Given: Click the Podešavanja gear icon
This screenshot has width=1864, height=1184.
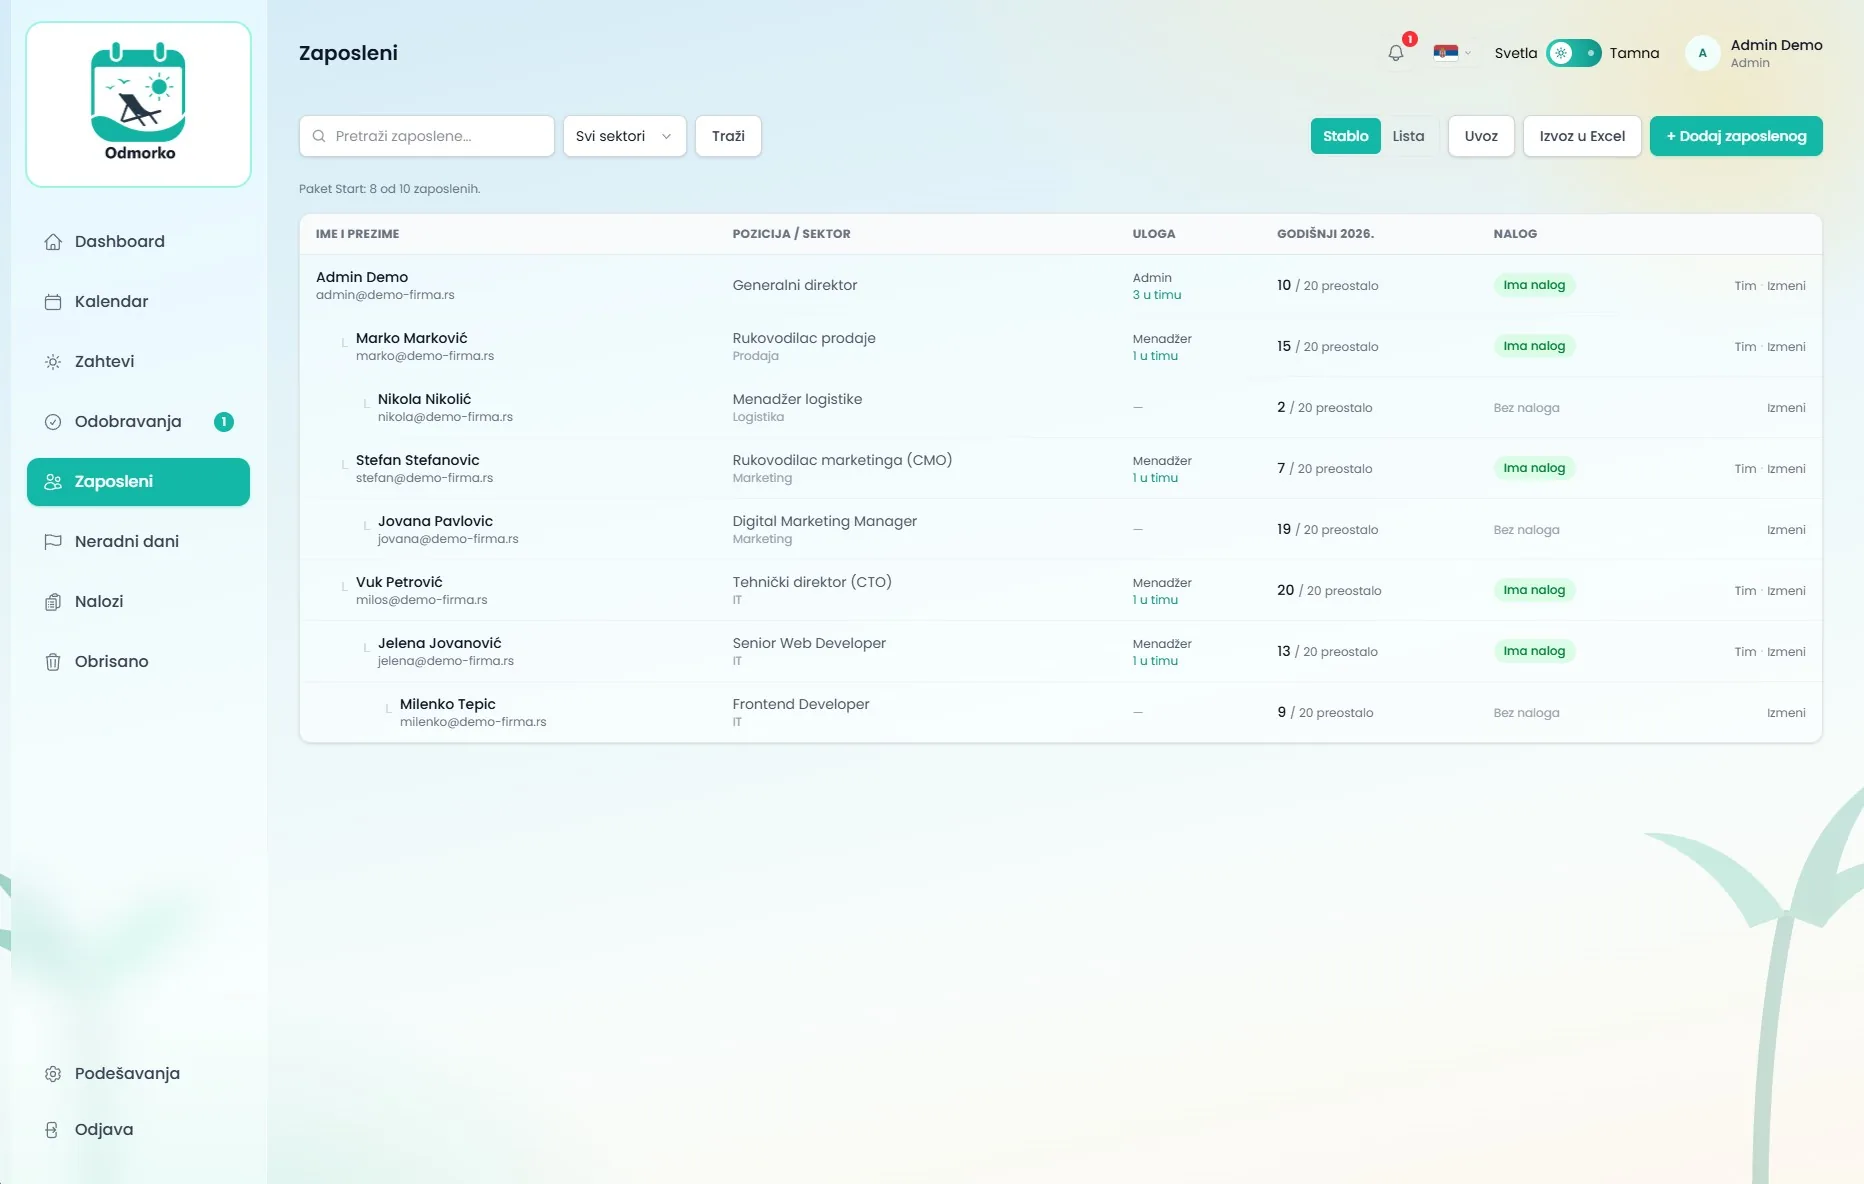Looking at the screenshot, I should tap(53, 1074).
